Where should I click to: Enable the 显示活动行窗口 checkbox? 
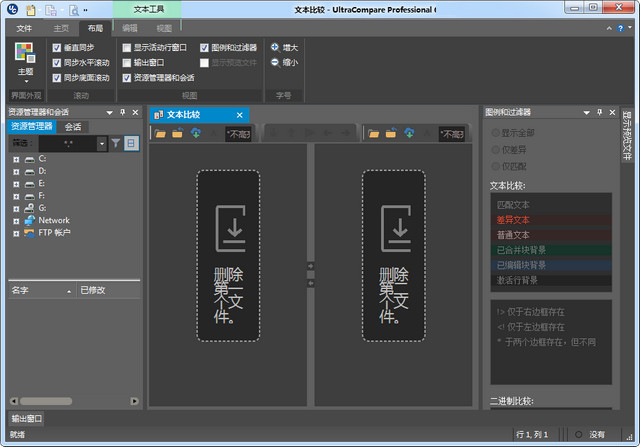click(126, 48)
